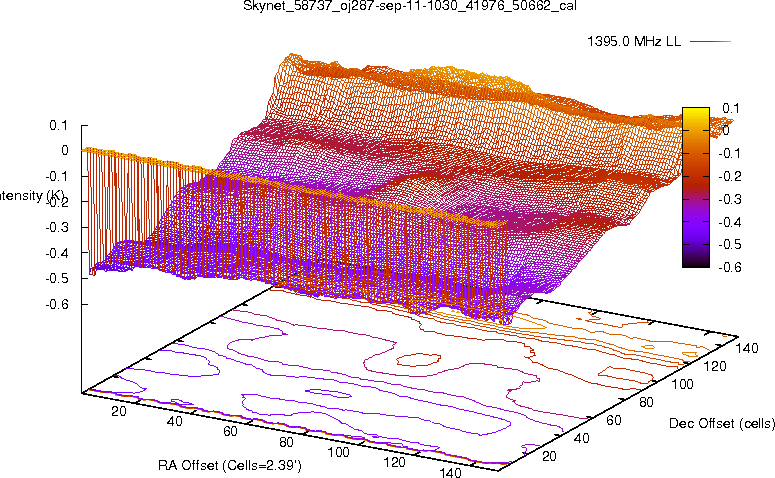The width and height of the screenshot is (775, 478).
Task: Click the RA axis tick label 100
Action: coord(339,452)
